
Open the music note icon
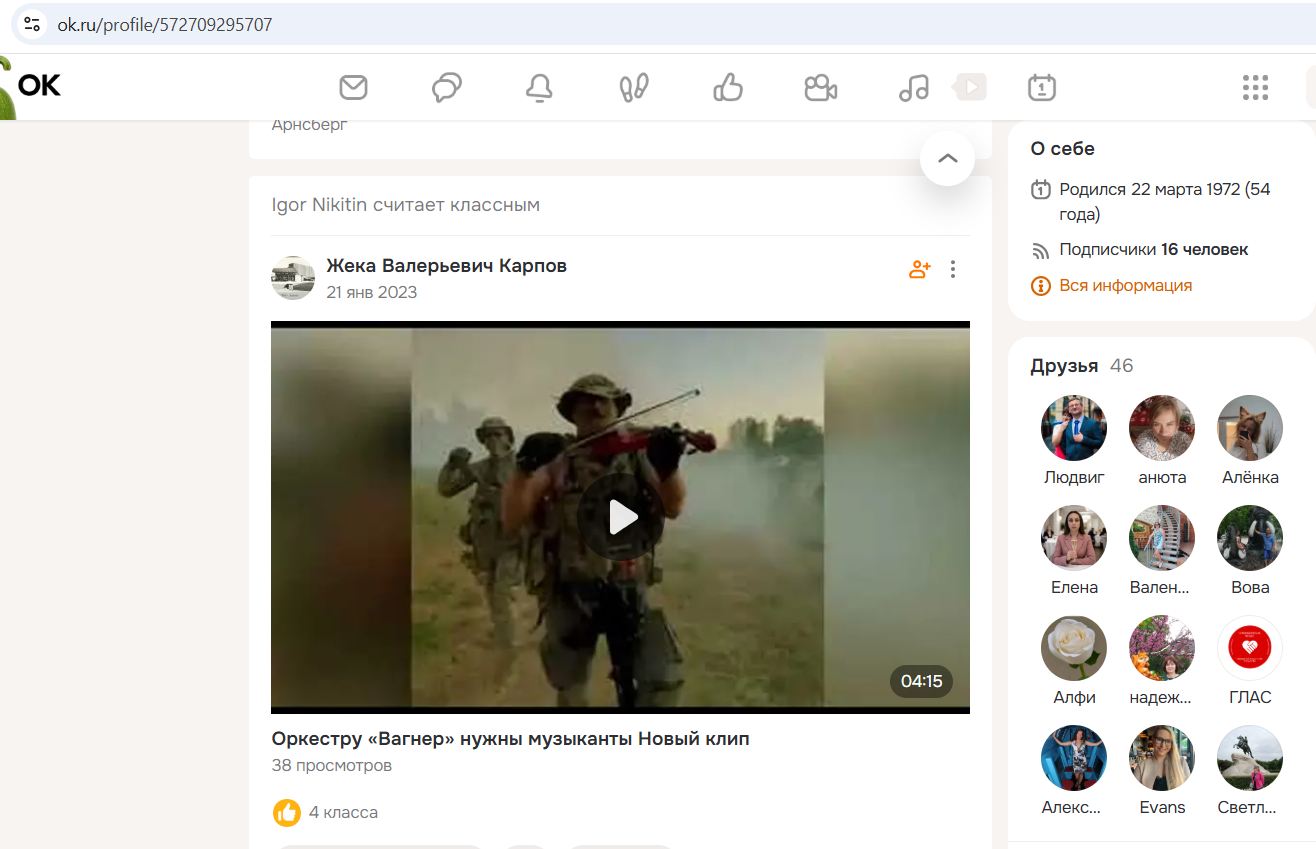point(913,88)
